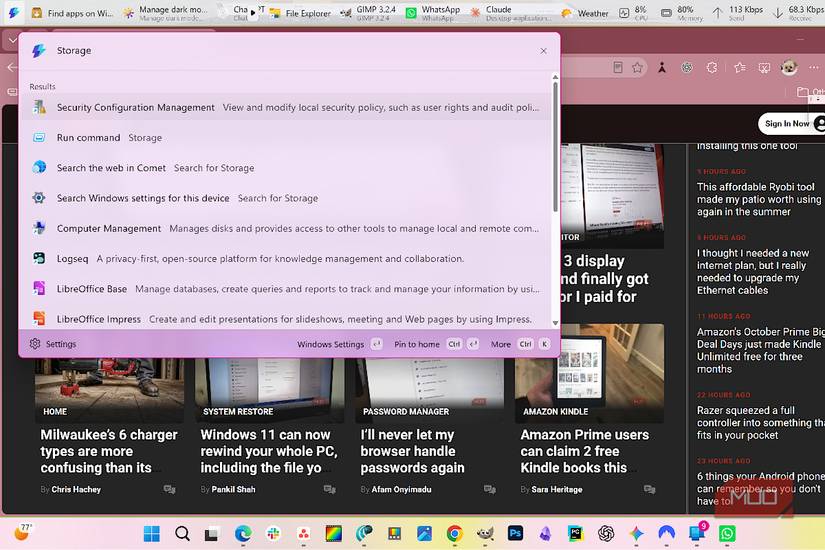Open the Favorites list icon in Edge toolbar
The width and height of the screenshot is (825, 550).
point(740,67)
